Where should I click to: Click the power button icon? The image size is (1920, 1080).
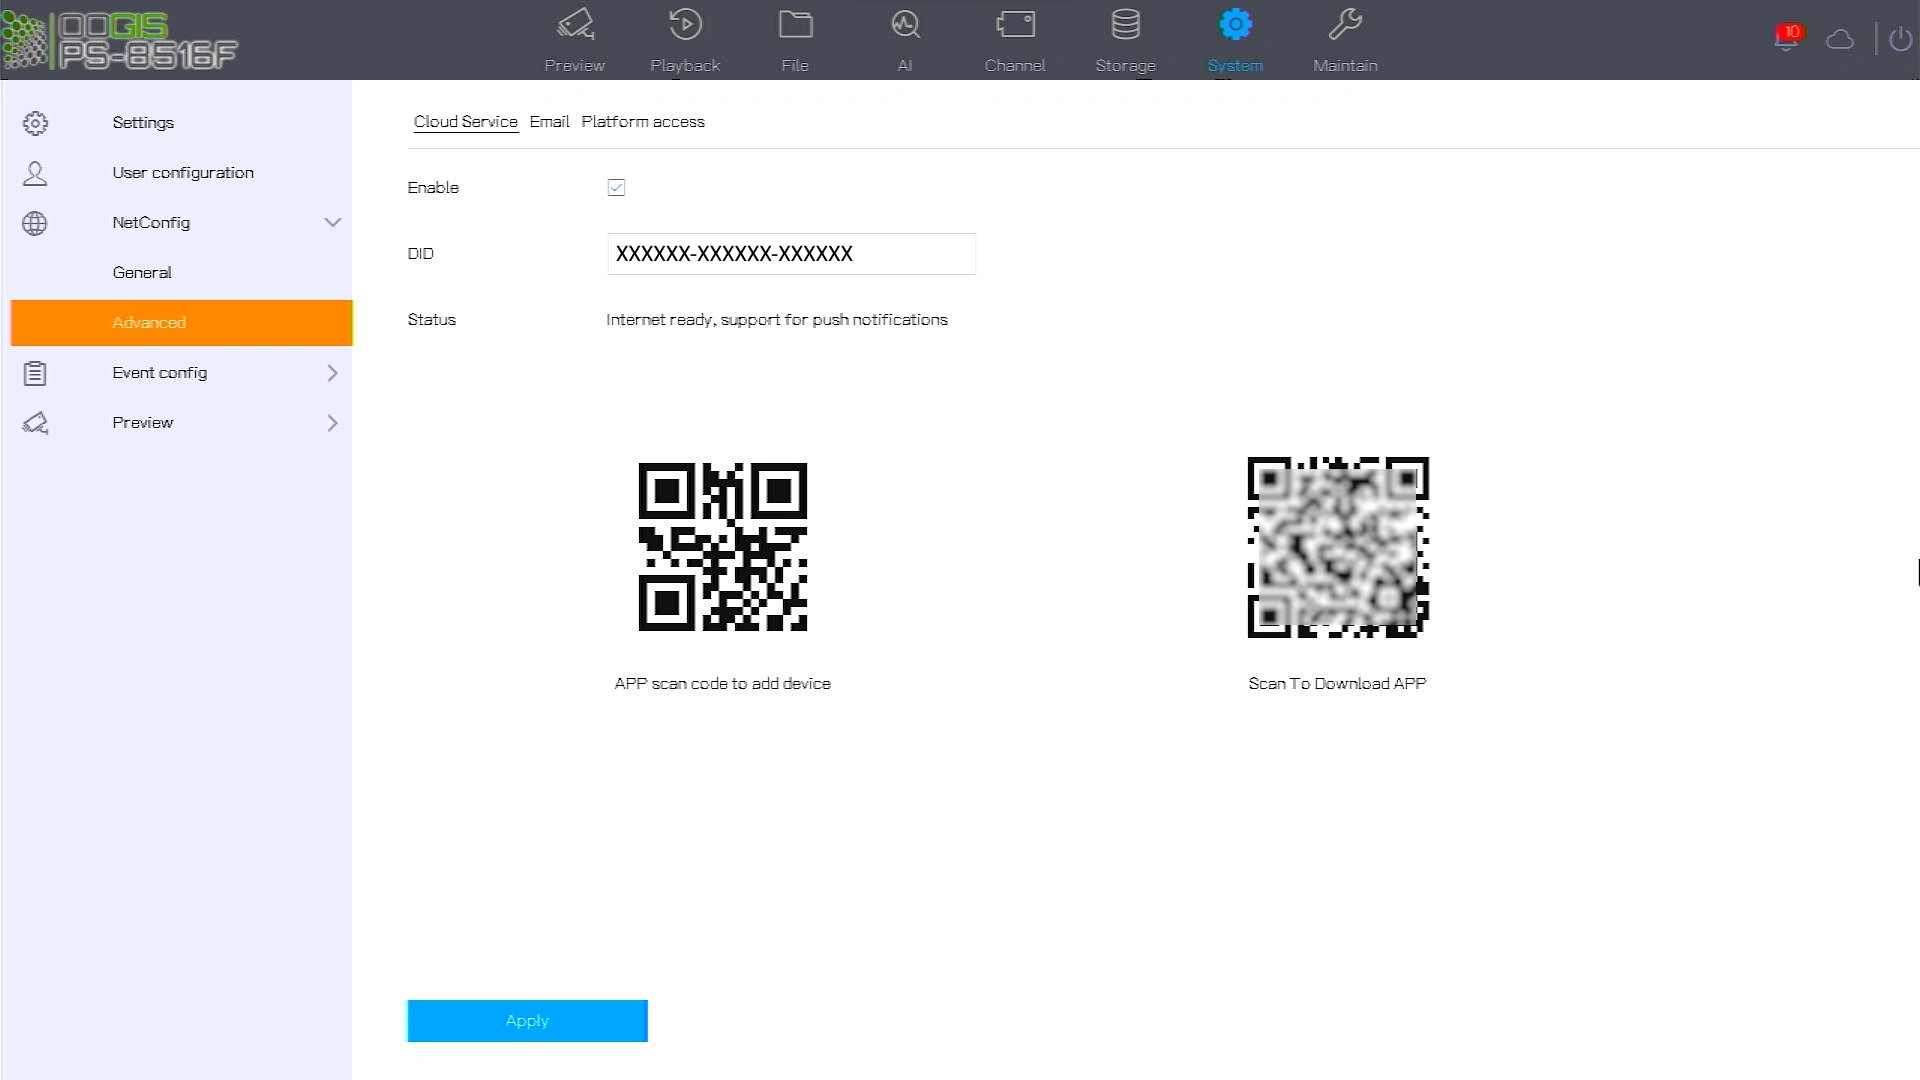point(1900,39)
